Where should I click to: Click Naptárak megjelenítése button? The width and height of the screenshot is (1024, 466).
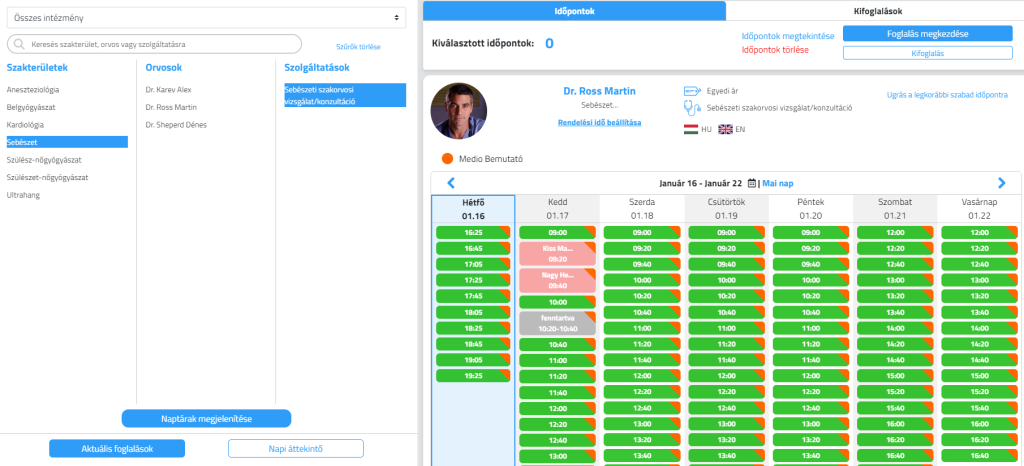point(206,418)
